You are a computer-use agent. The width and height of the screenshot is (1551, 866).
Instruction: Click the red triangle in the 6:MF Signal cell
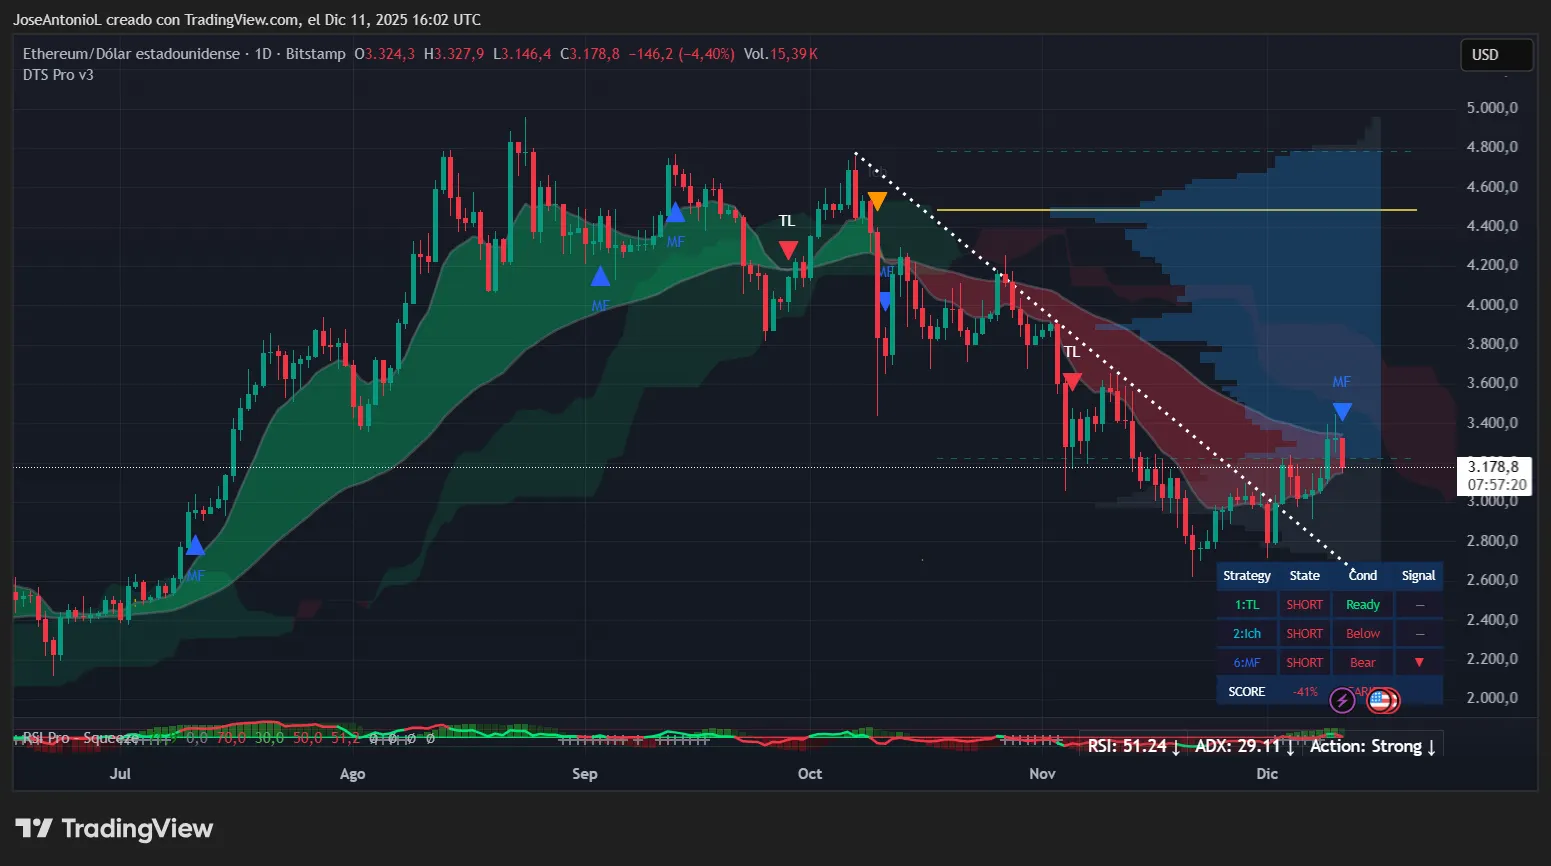1417,661
